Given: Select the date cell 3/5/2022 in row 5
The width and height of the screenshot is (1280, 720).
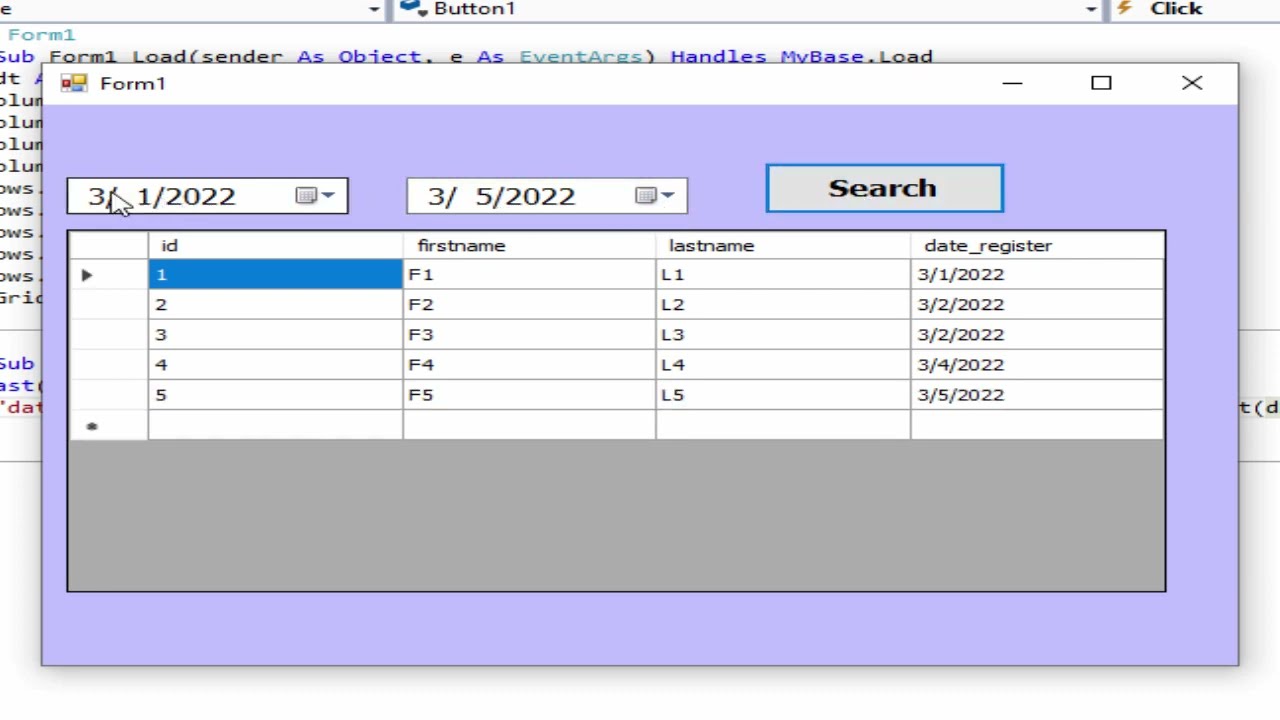Looking at the screenshot, I should (x=1037, y=395).
